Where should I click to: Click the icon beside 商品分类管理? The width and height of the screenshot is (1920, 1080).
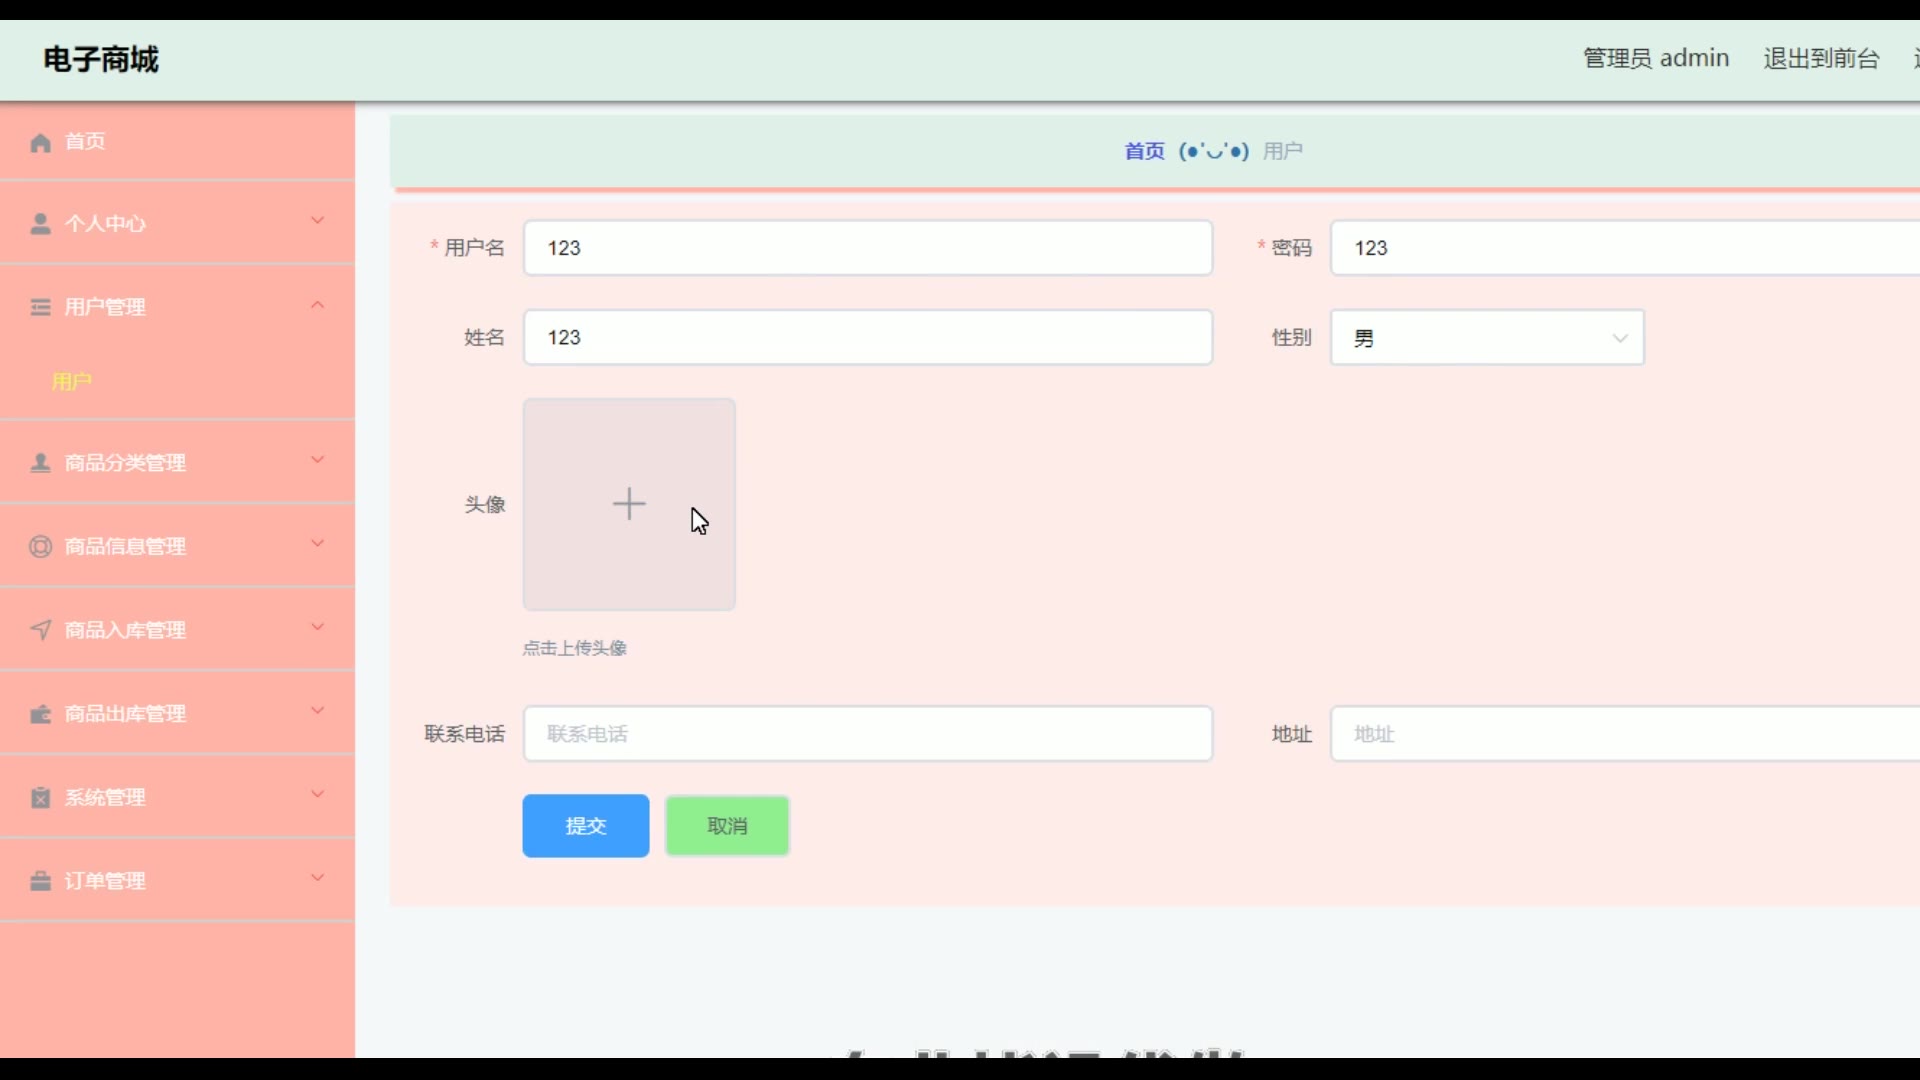tap(40, 463)
